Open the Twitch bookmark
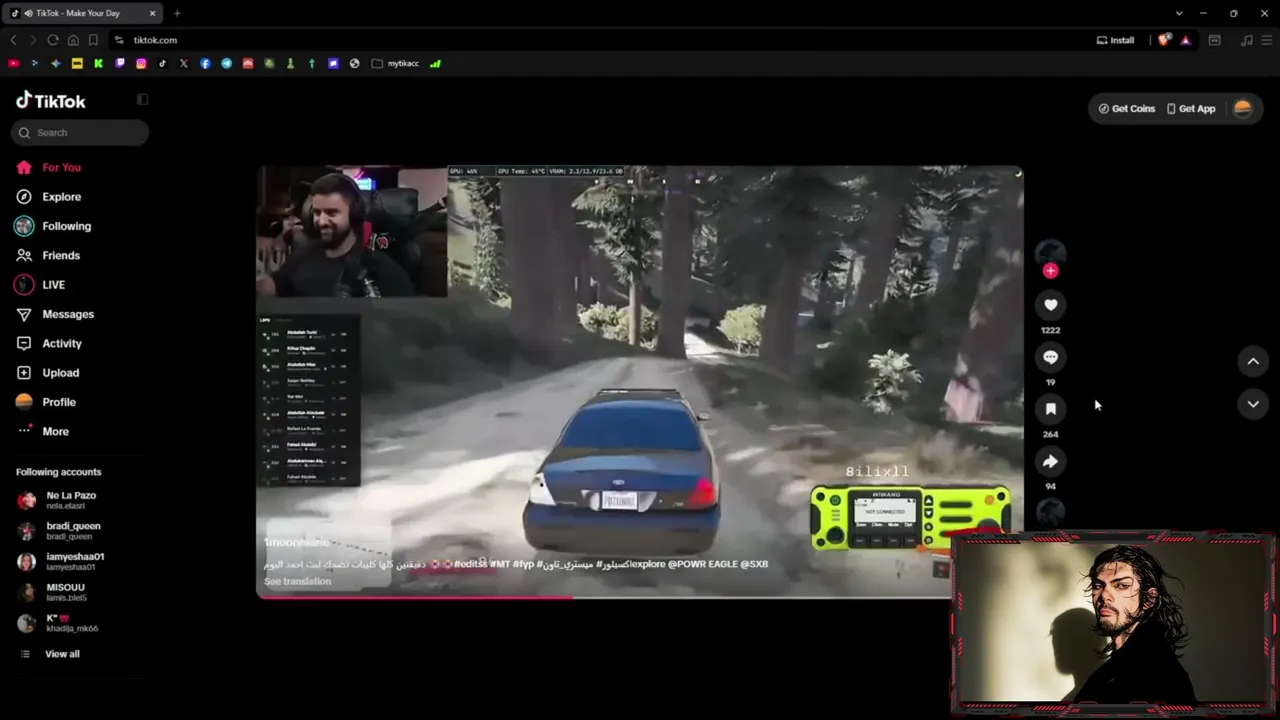 120,63
